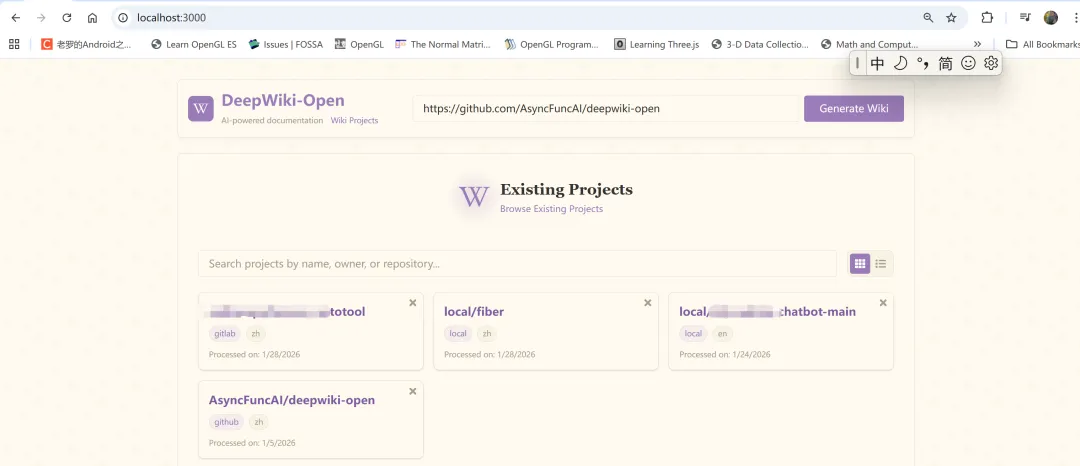
Task: Open the OpenGL Program... bookmark
Action: click(x=552, y=44)
